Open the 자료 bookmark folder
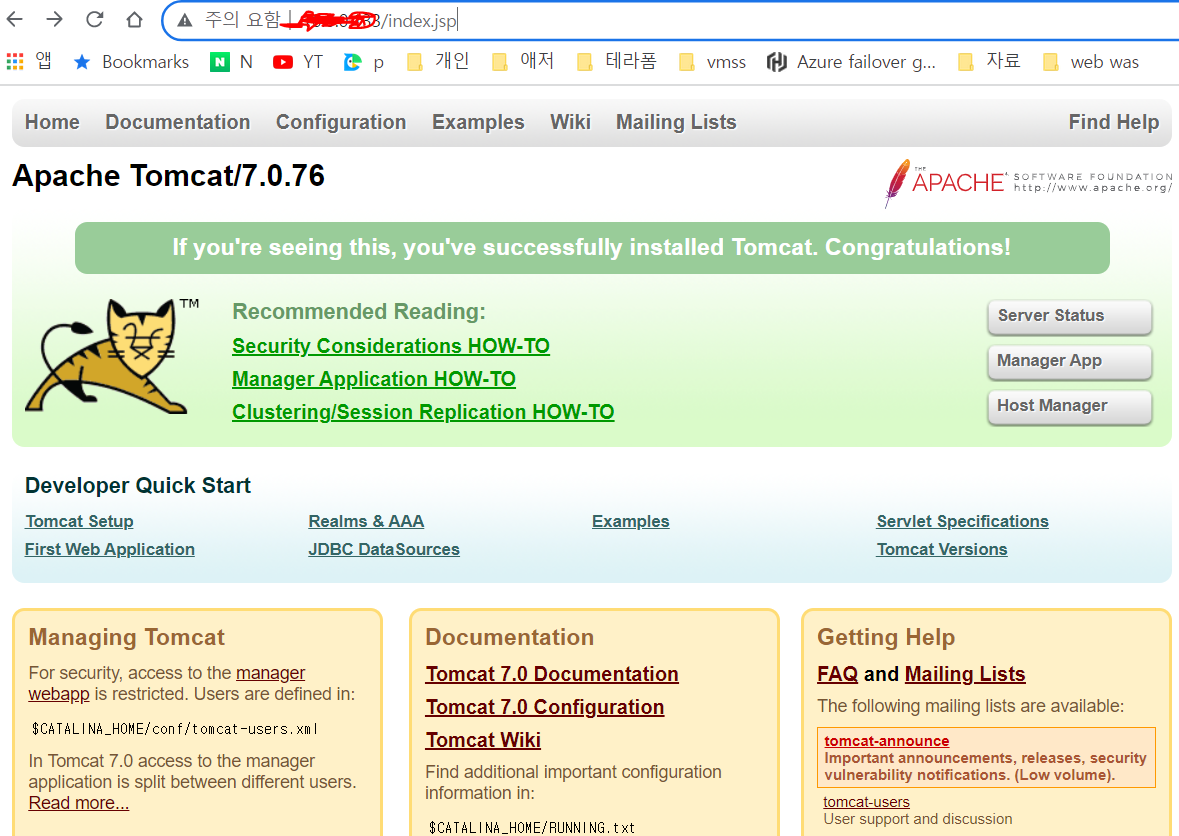1179x836 pixels. [990, 62]
